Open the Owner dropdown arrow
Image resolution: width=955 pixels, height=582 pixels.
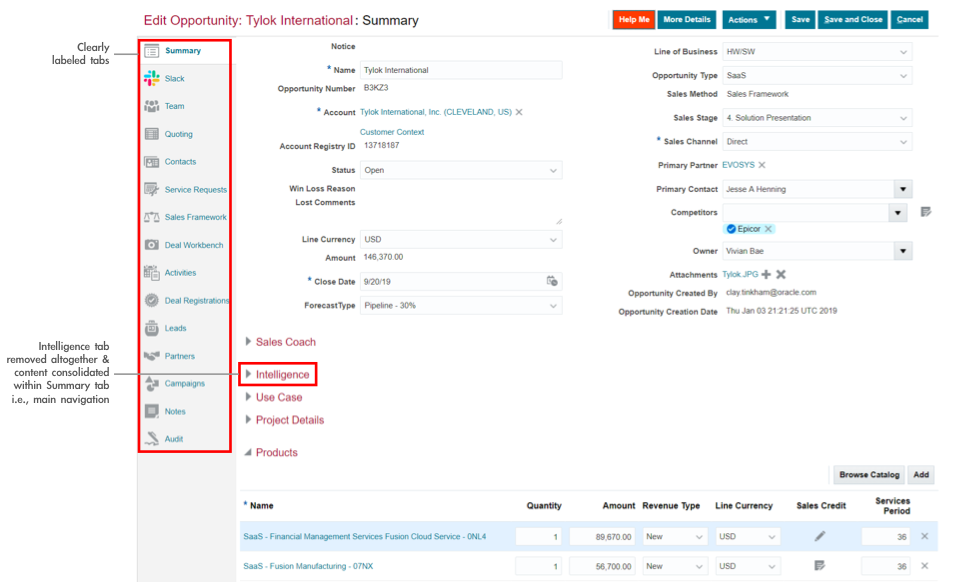(x=903, y=251)
